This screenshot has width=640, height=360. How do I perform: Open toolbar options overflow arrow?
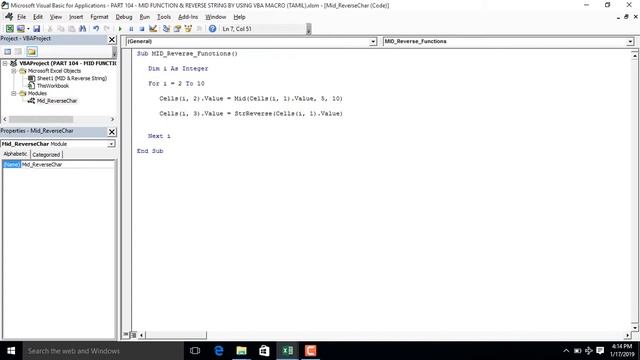click(x=309, y=29)
